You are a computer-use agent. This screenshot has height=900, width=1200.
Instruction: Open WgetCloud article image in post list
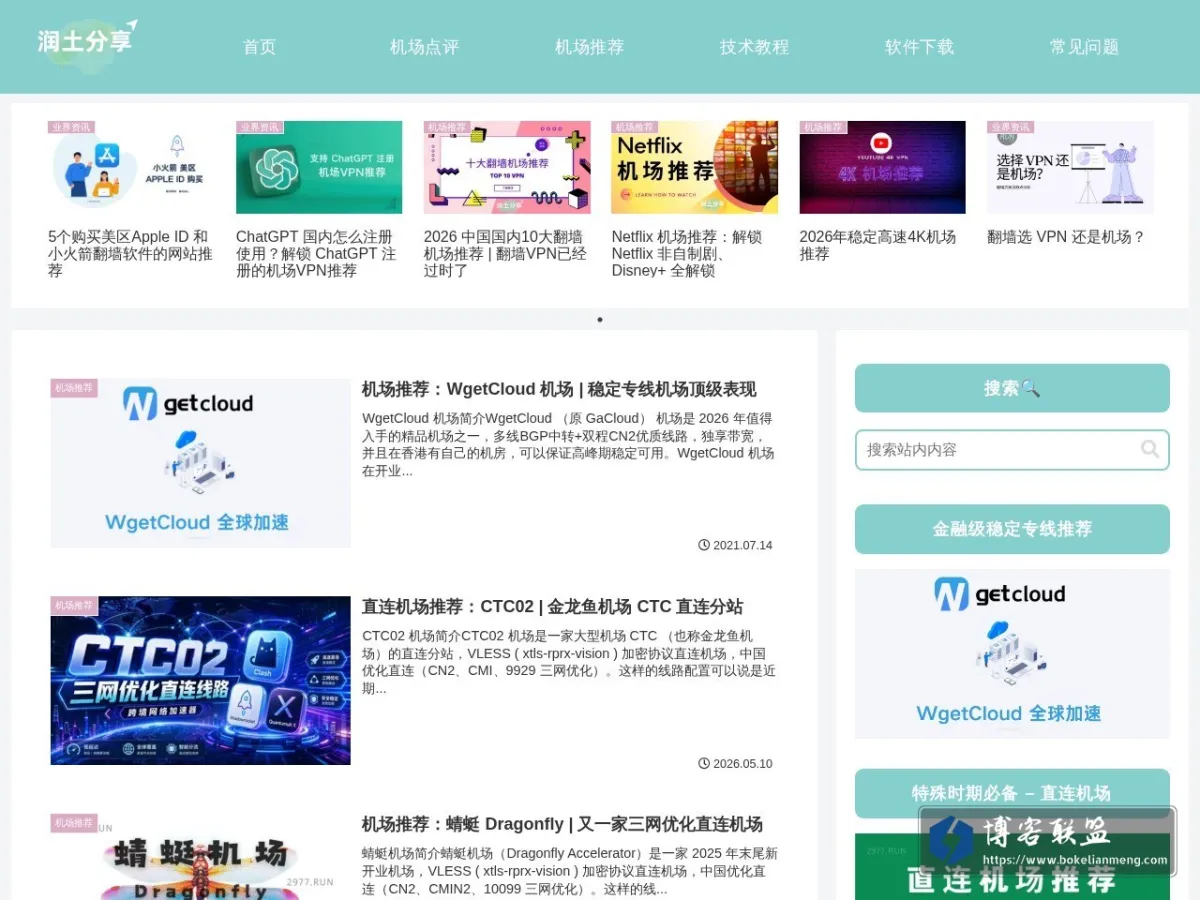coord(200,463)
